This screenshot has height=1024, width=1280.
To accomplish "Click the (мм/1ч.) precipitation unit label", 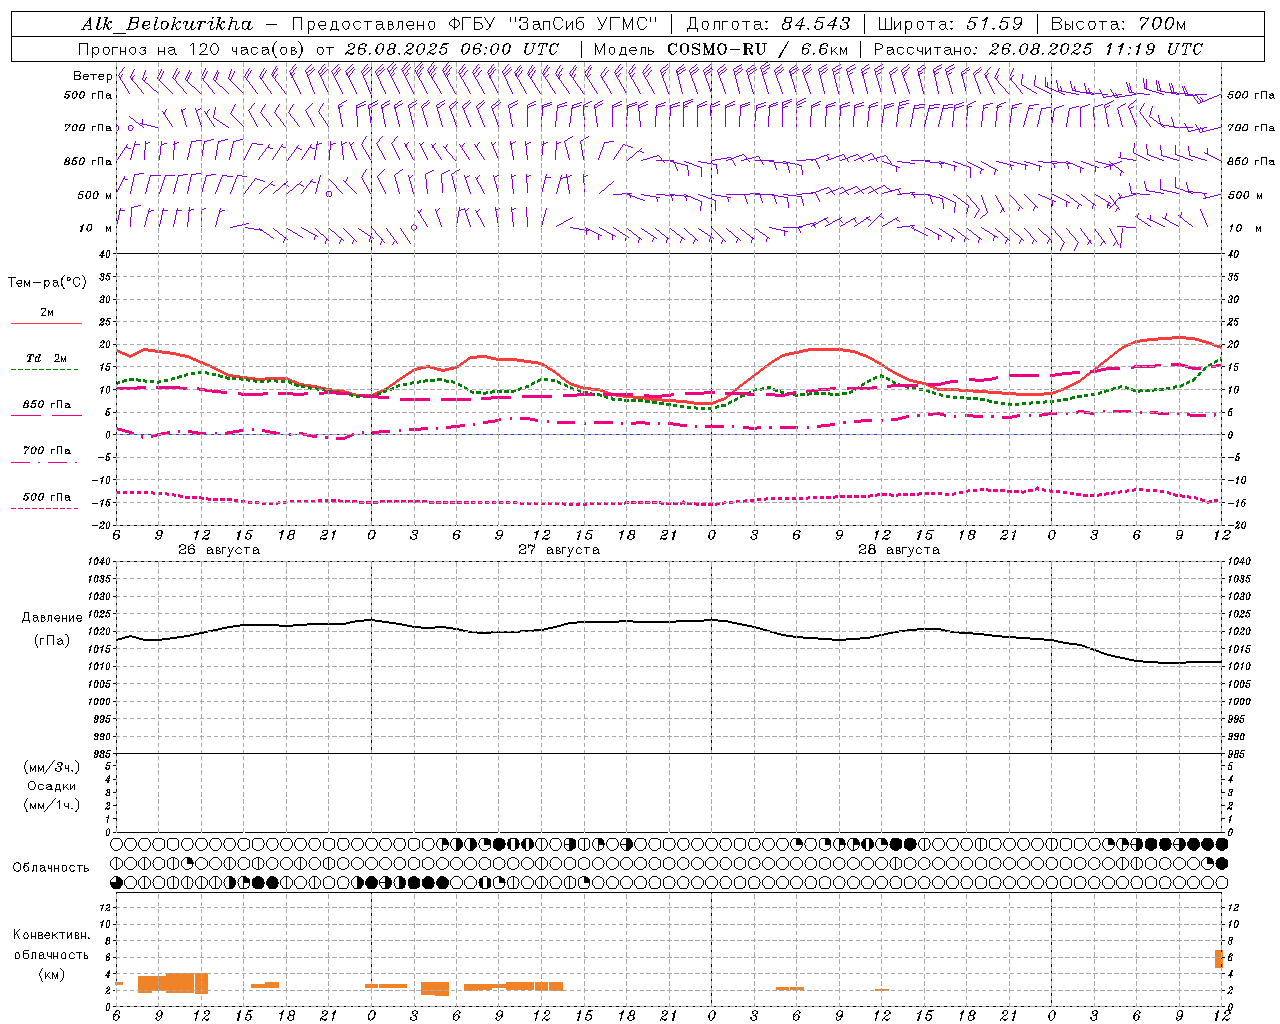I will pyautogui.click(x=52, y=805).
